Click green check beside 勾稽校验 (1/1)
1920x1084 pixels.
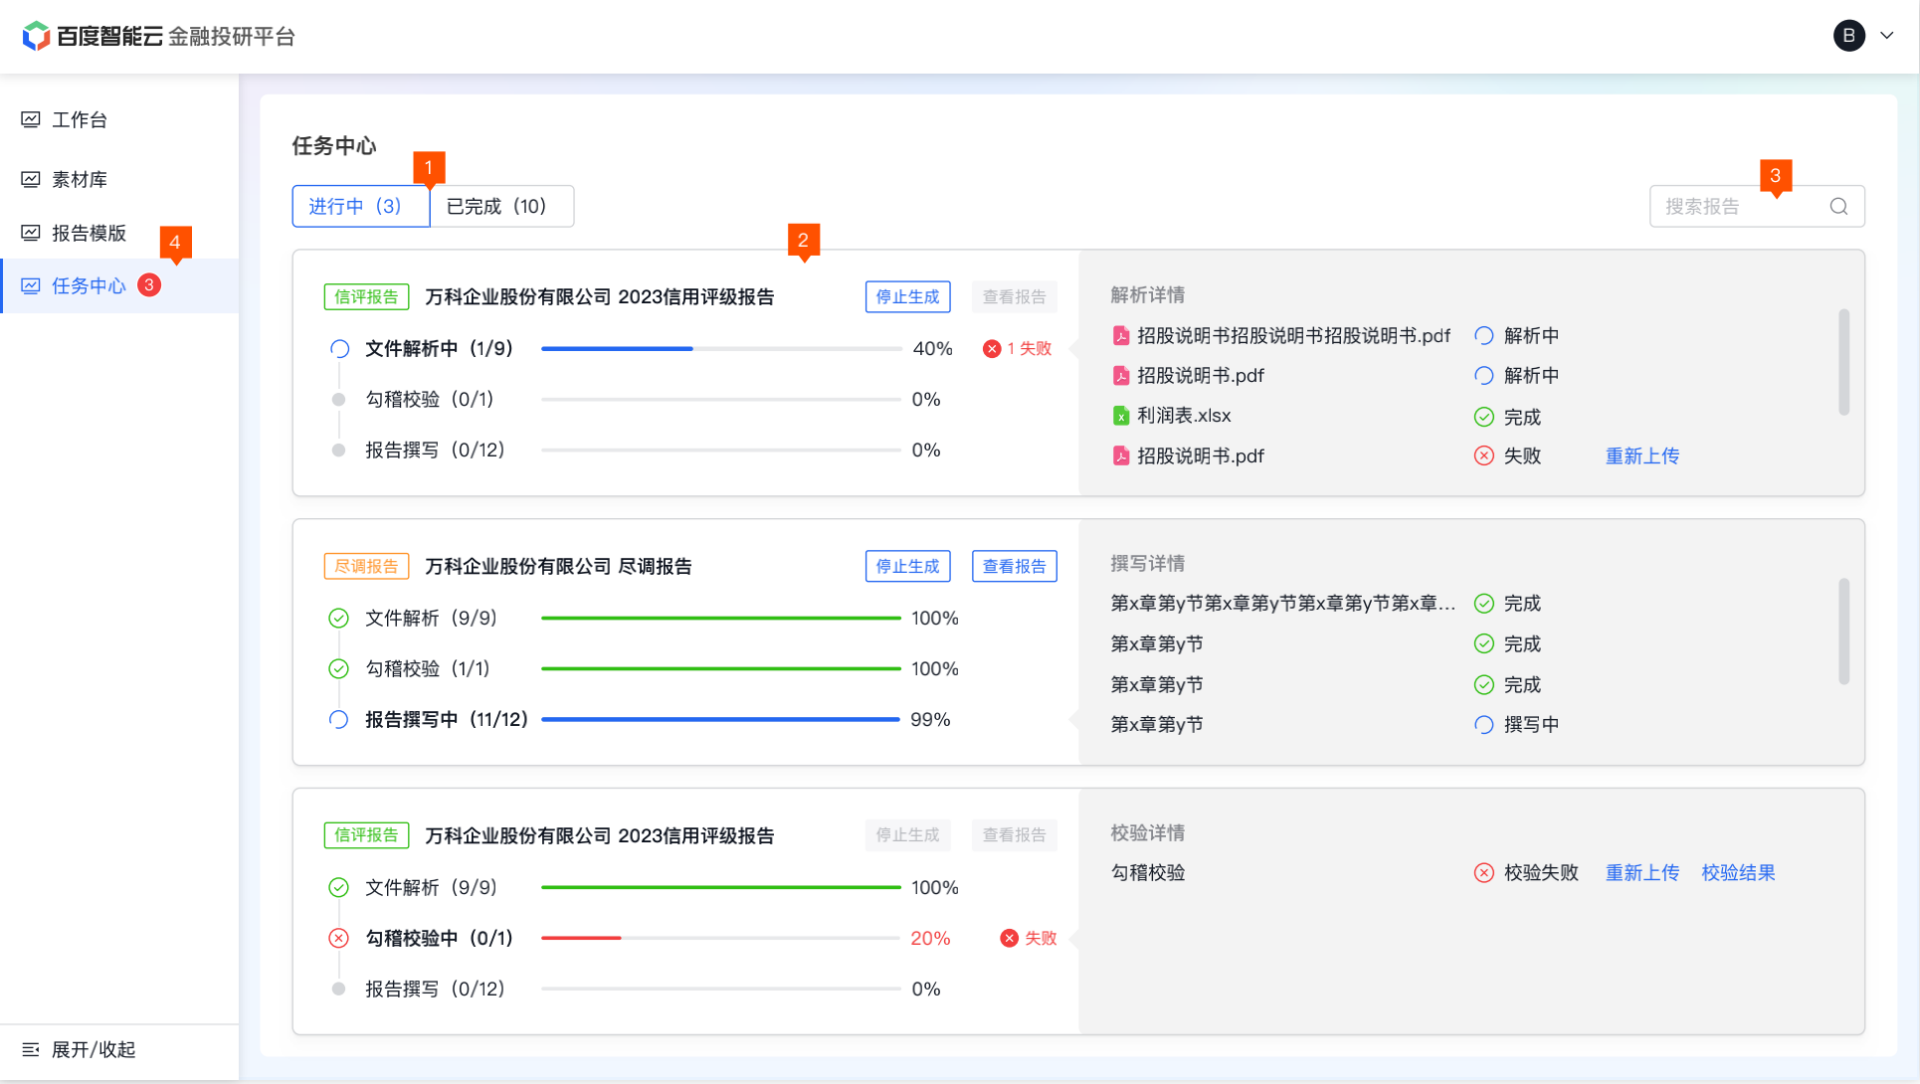pyautogui.click(x=339, y=668)
